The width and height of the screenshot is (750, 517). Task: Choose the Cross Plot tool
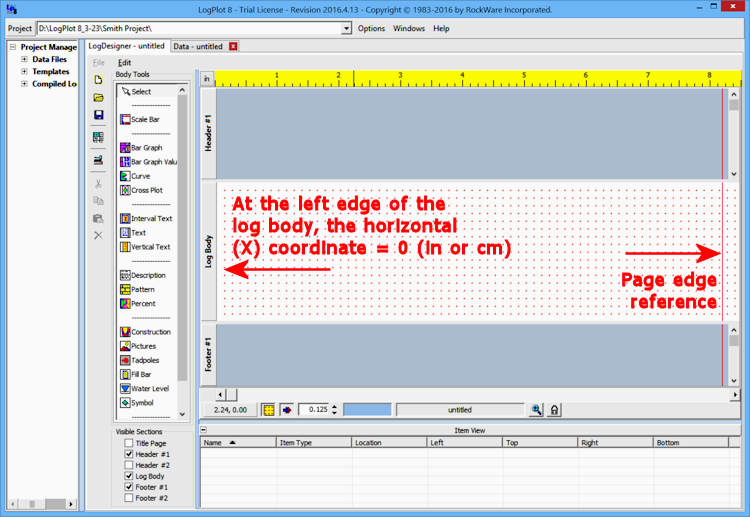(146, 190)
